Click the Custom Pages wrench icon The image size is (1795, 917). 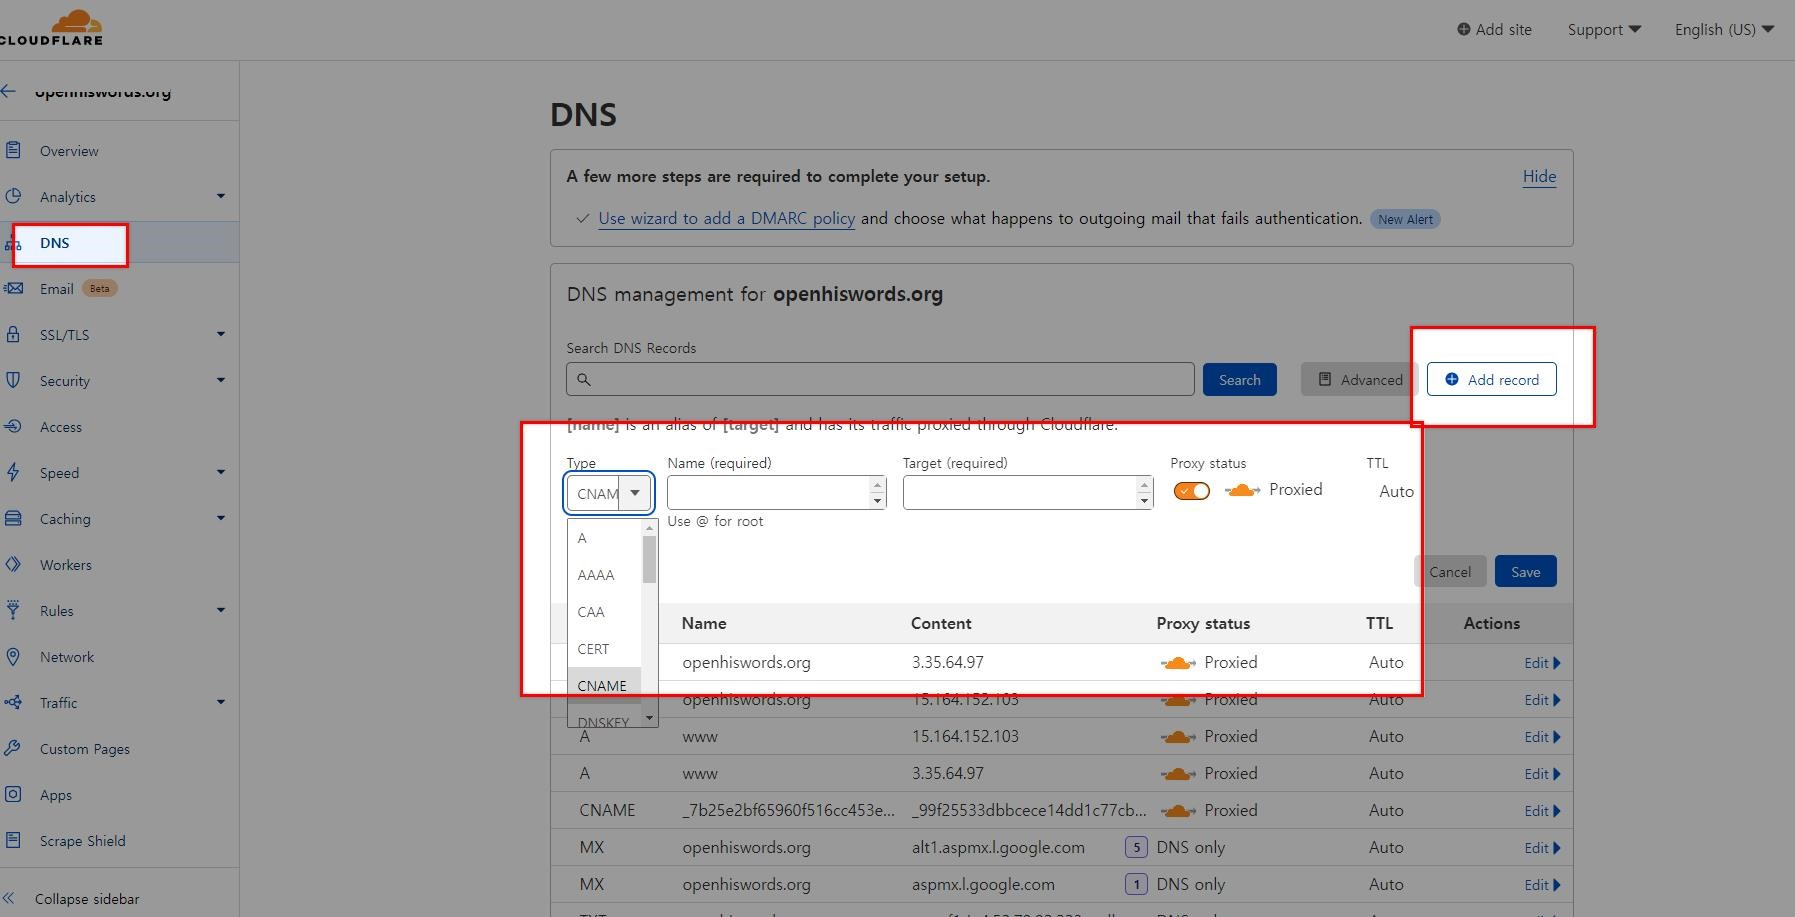(13, 749)
